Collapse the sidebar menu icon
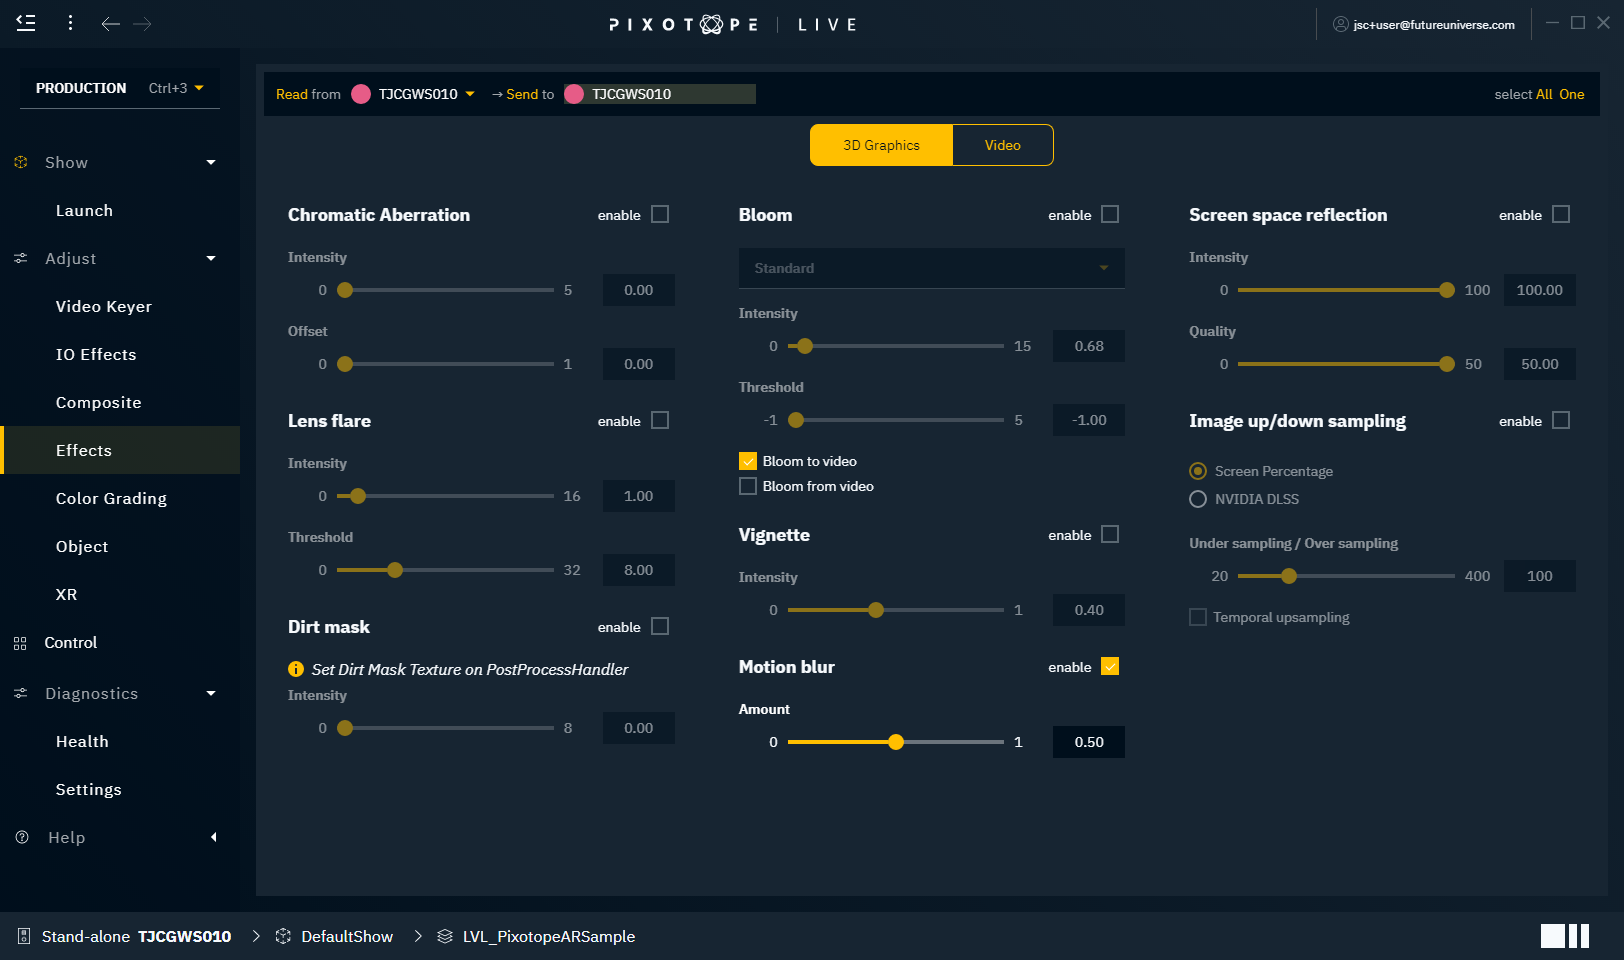1624x960 pixels. (x=26, y=23)
